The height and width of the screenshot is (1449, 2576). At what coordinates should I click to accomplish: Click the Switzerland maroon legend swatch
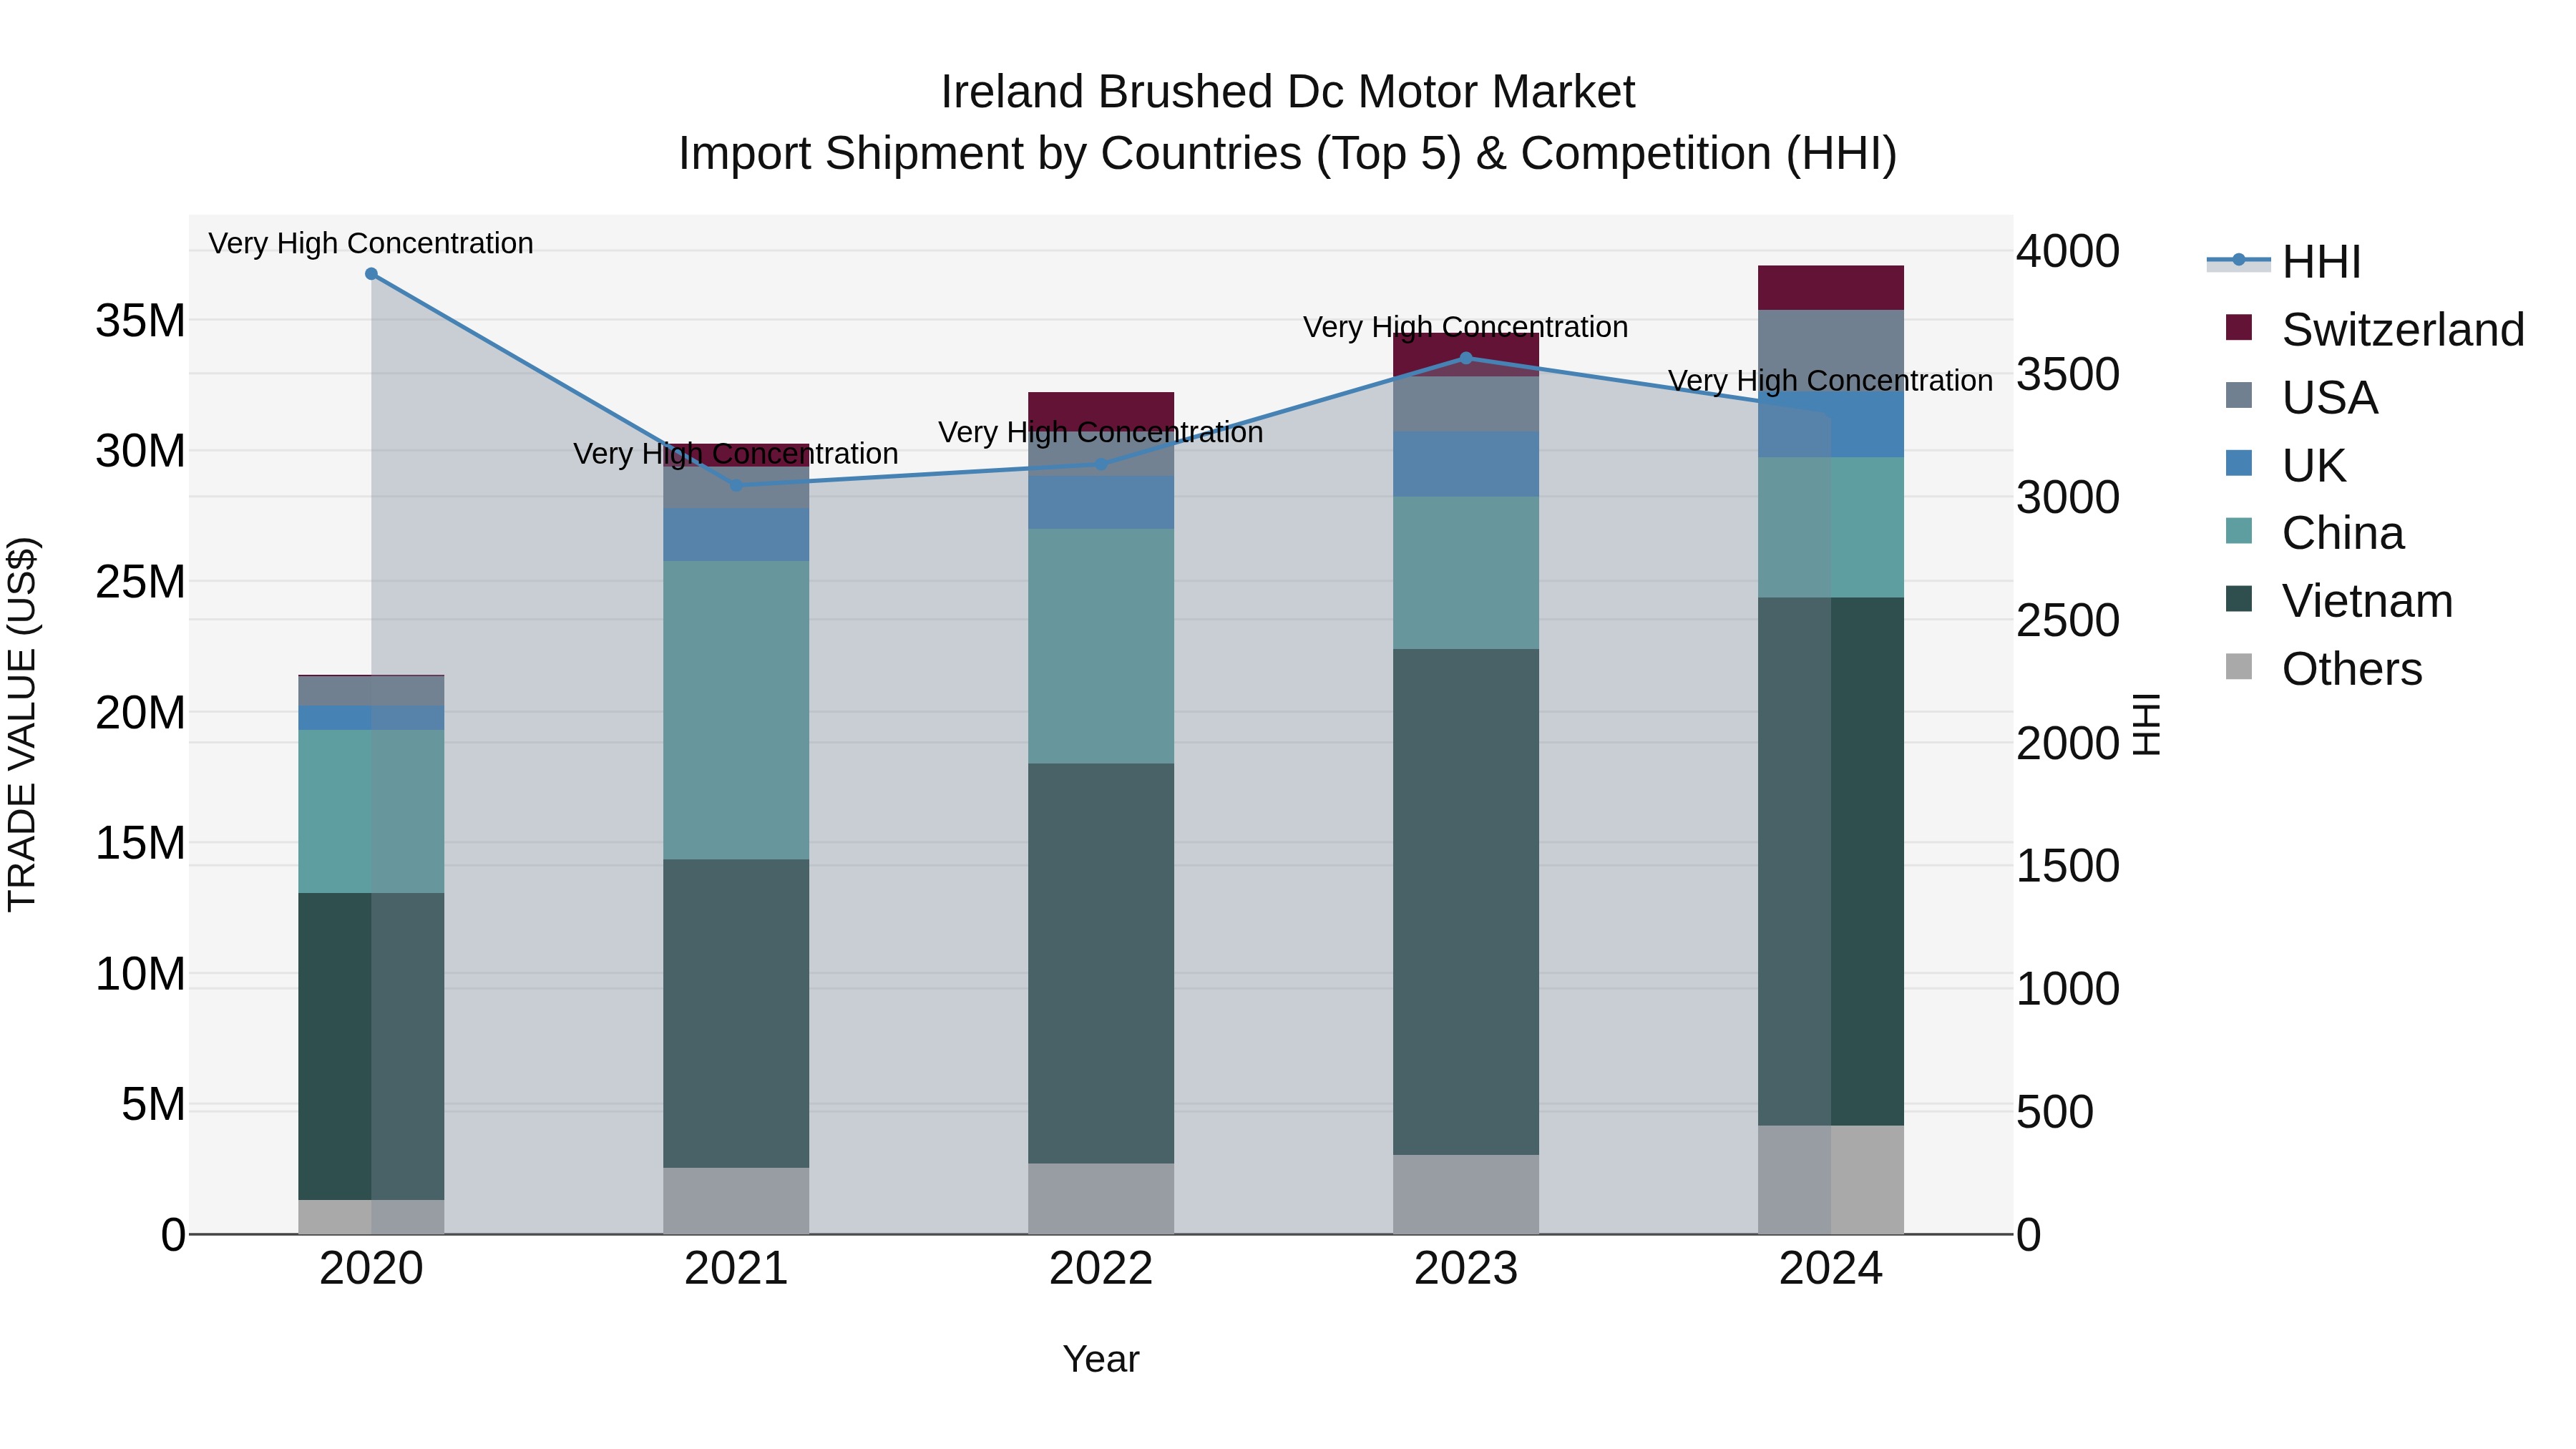pos(2239,327)
